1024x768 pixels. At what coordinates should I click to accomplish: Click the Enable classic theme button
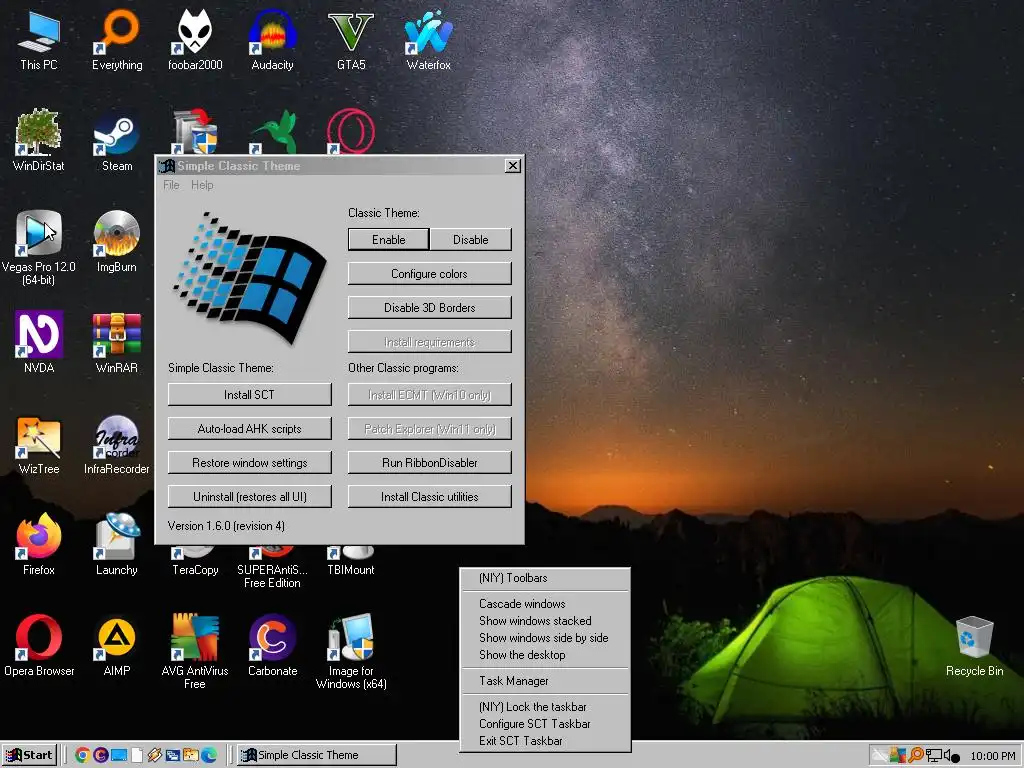point(389,240)
